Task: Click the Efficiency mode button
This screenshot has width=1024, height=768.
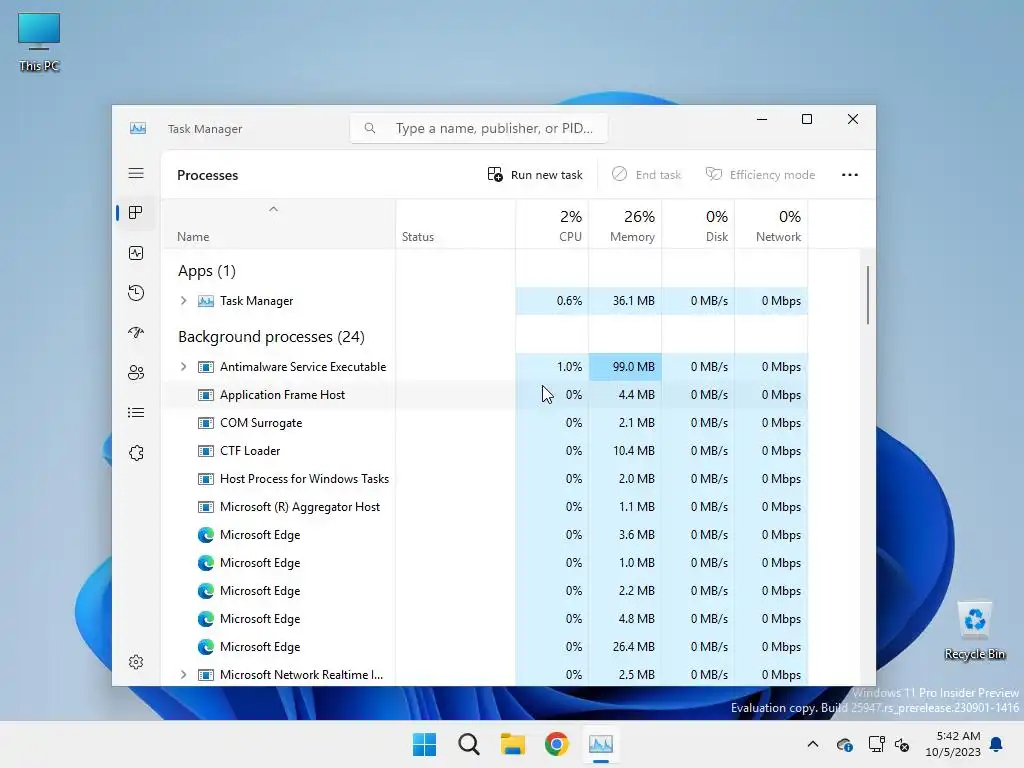Action: [760, 174]
